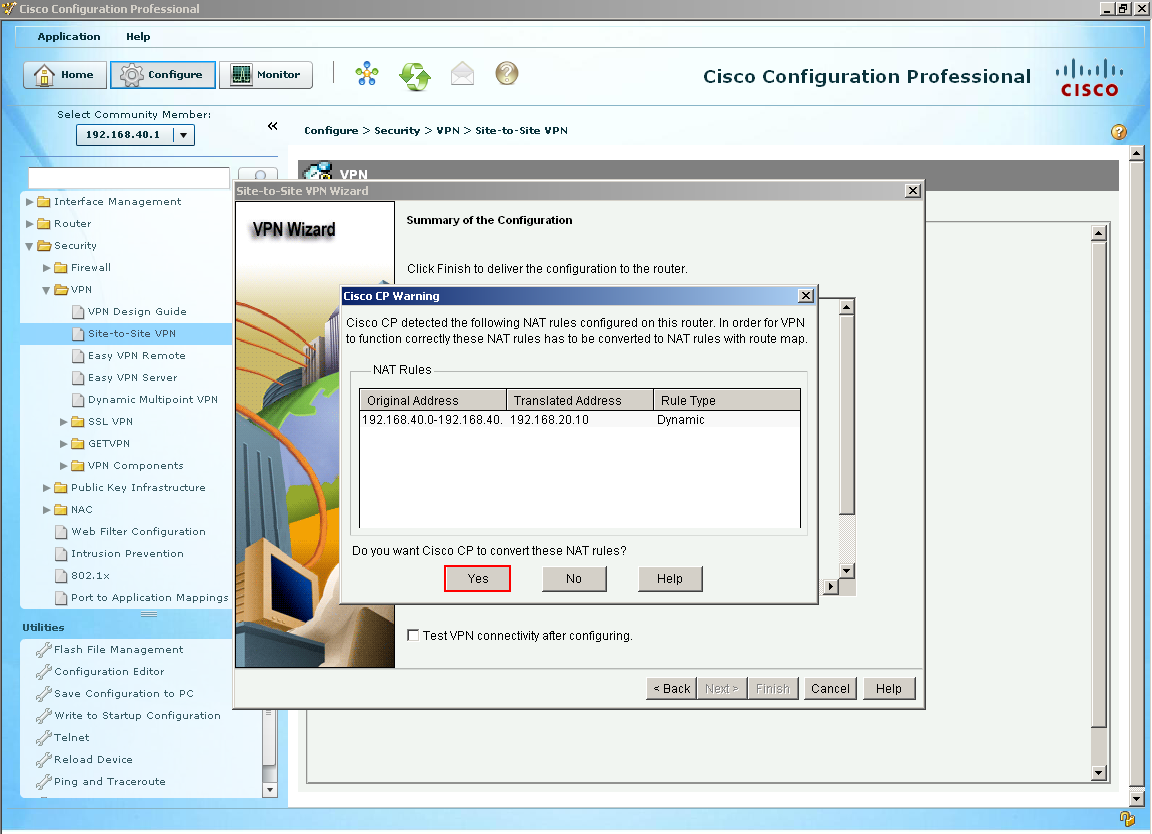Click scroll down arrow of utilities list
The height and width of the screenshot is (834, 1152).
(270, 790)
